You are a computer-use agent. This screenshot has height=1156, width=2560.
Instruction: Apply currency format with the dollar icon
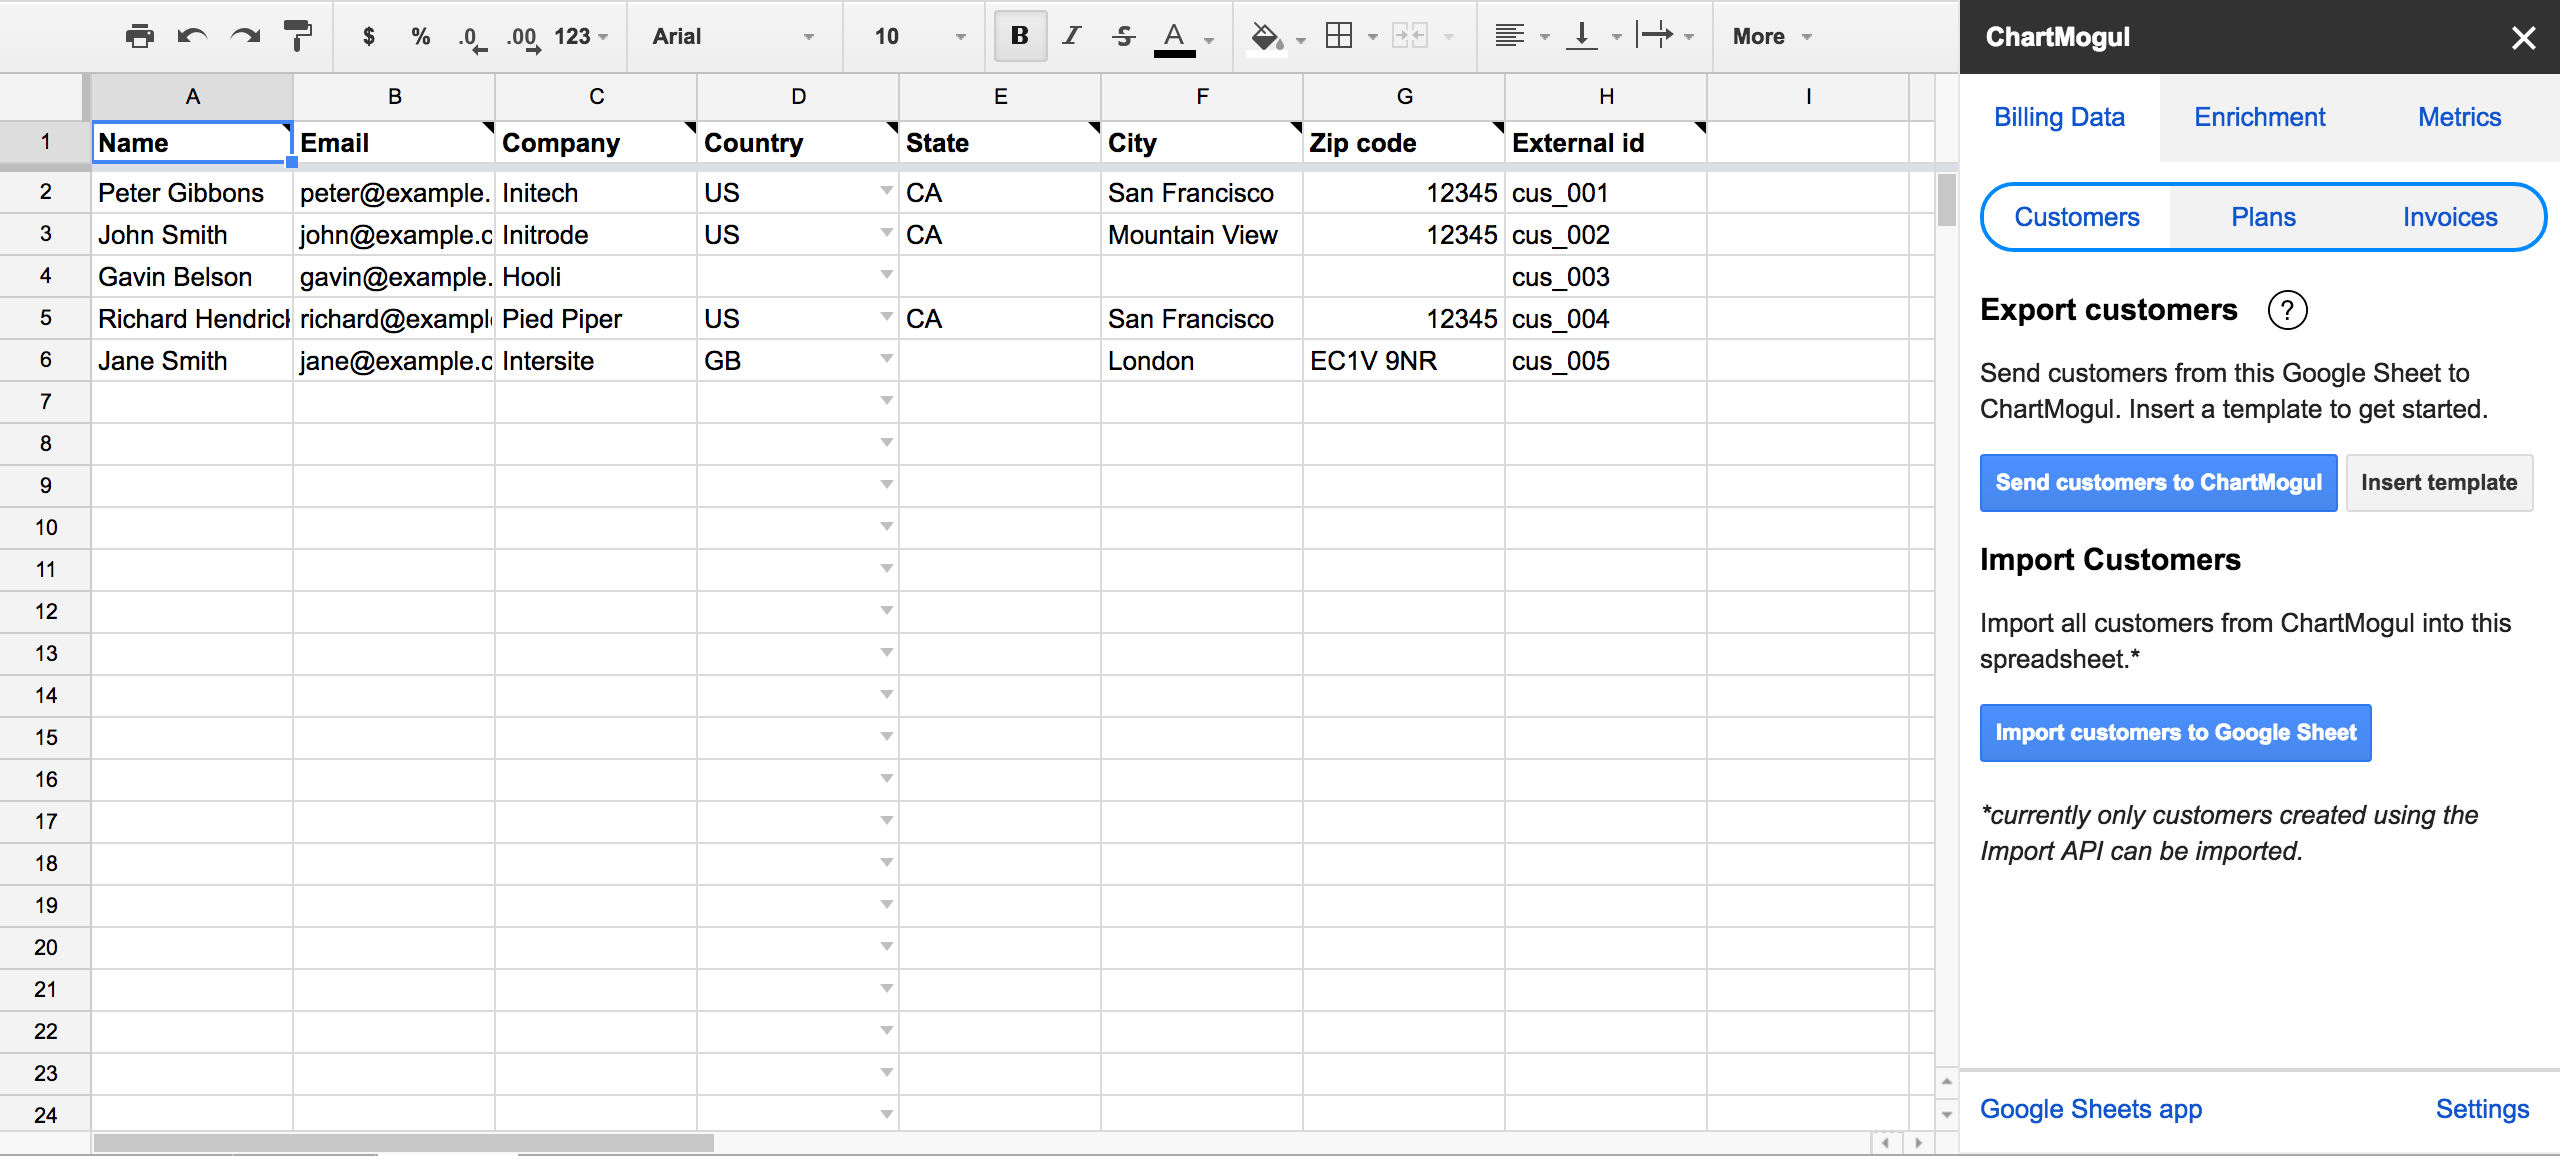[x=368, y=36]
